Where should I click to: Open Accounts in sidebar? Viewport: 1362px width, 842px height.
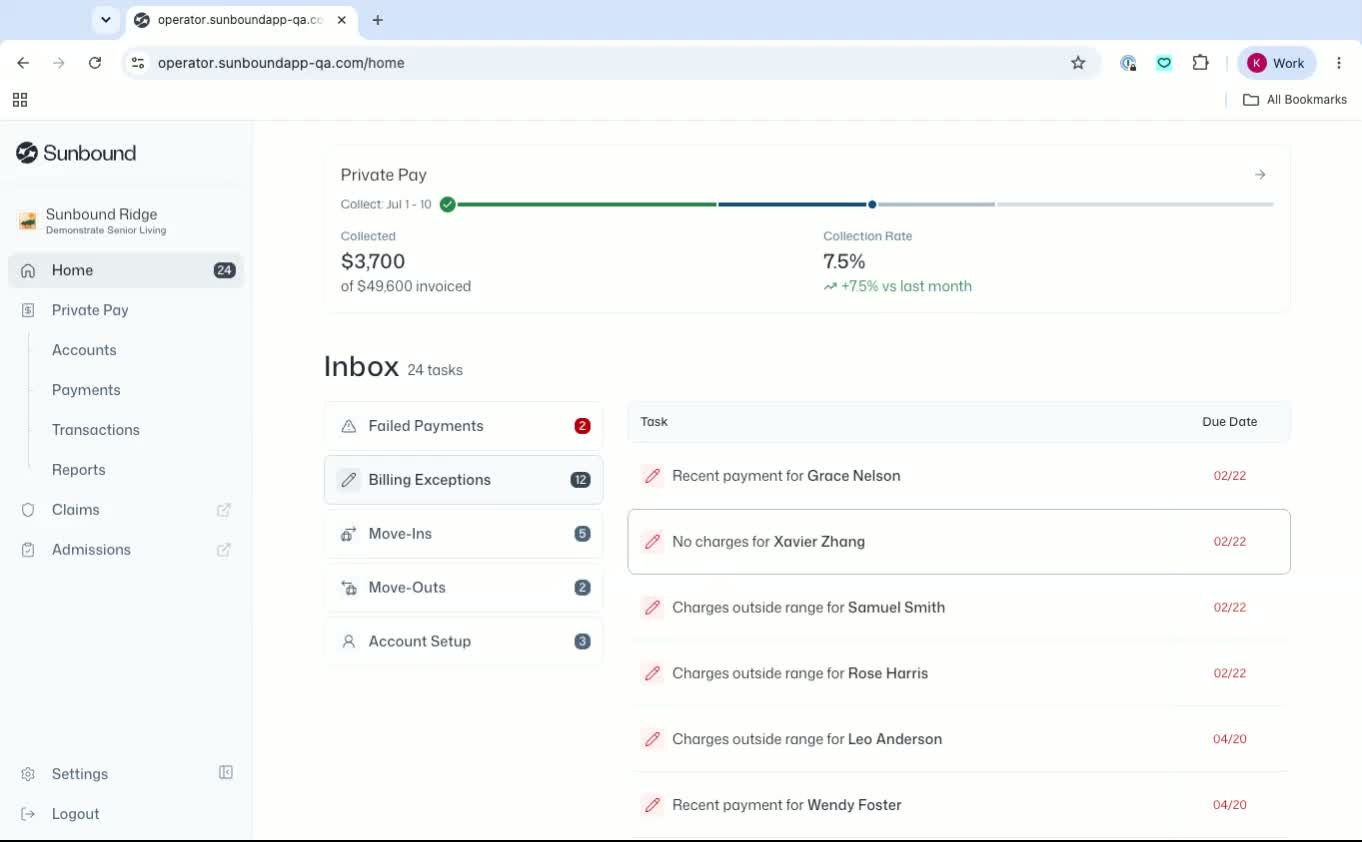(84, 350)
